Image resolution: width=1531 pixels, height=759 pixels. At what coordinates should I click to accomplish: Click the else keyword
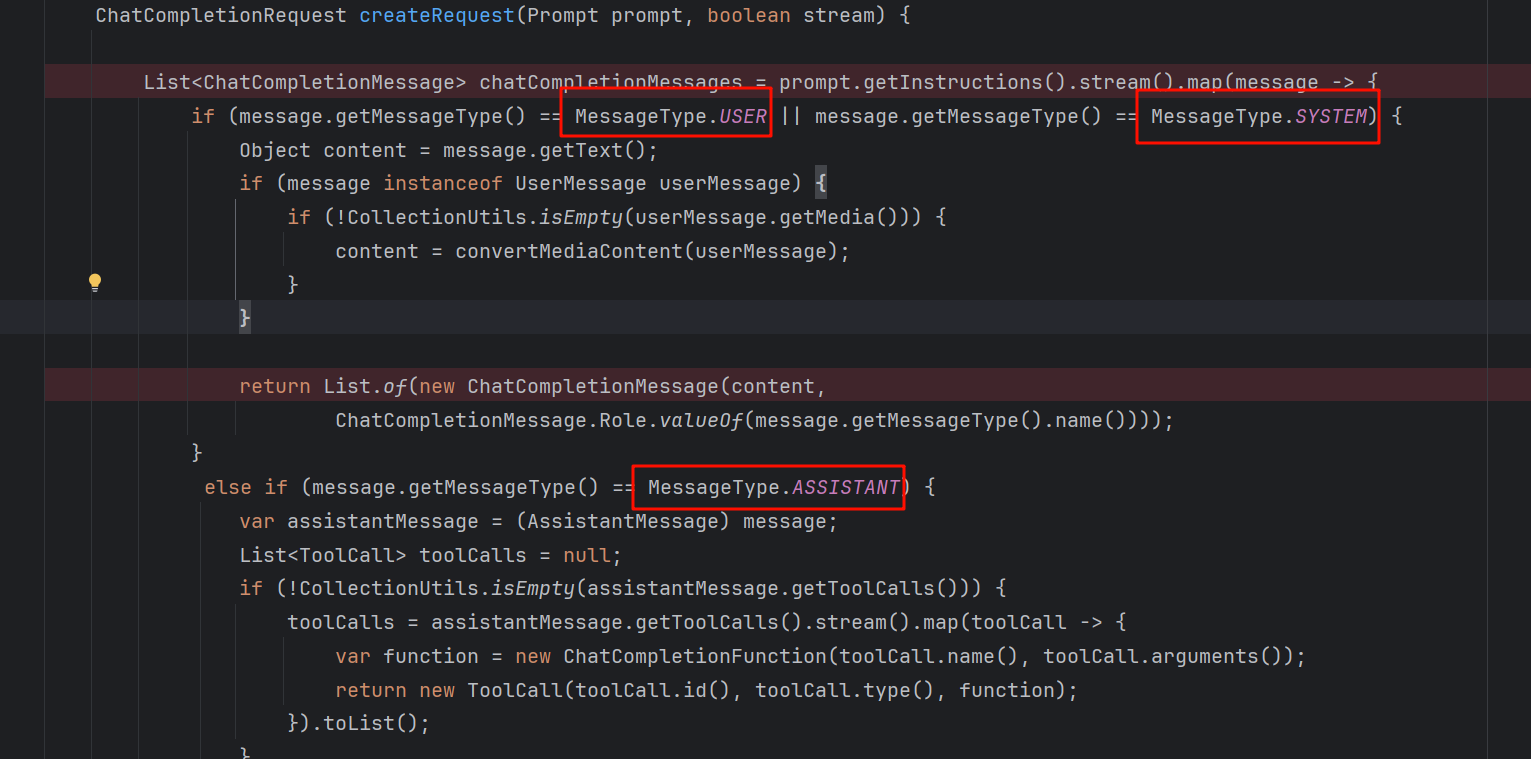[227, 488]
